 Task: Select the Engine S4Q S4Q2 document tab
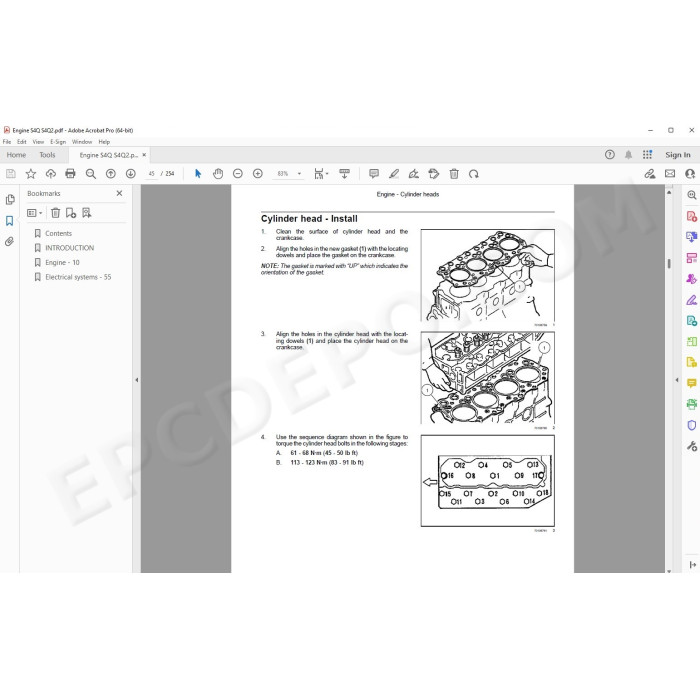[x=108, y=155]
